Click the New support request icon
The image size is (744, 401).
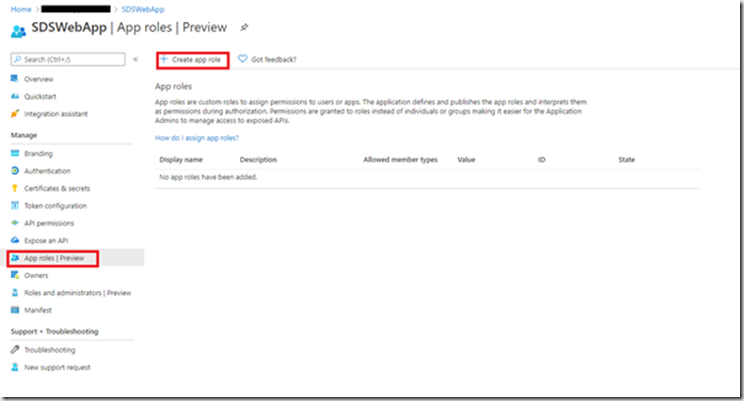[15, 367]
